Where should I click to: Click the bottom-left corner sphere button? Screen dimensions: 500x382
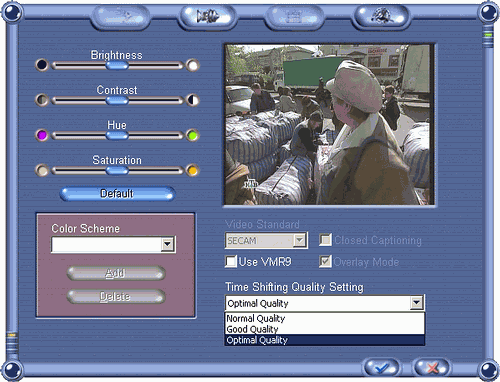pyautogui.click(x=12, y=370)
